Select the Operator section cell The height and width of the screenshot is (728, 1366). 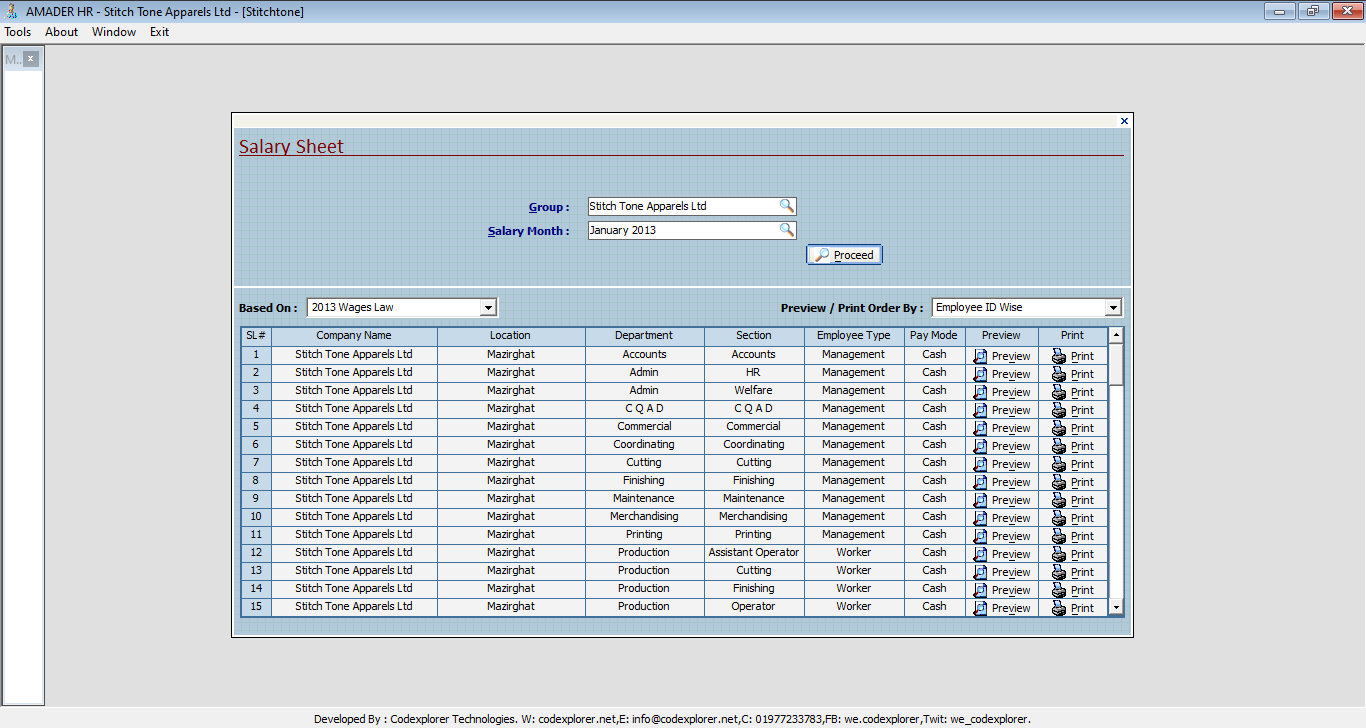tap(754, 607)
